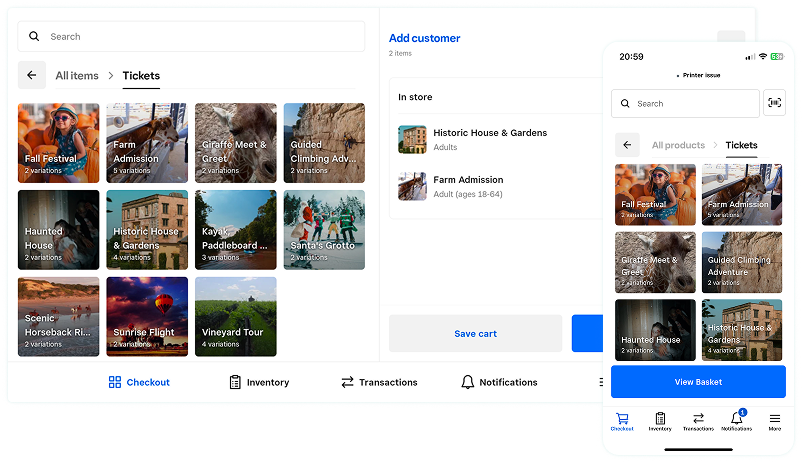Open Transactions in the mobile bottom bar

pos(698,421)
